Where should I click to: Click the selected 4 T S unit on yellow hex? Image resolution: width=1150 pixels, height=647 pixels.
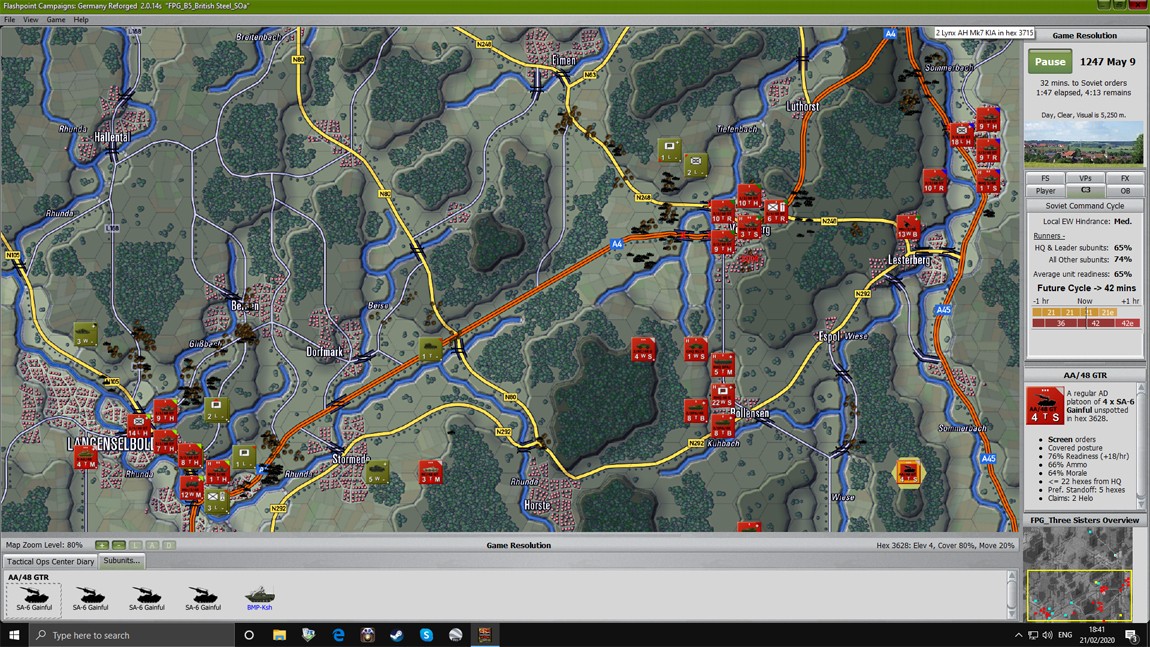(x=908, y=472)
